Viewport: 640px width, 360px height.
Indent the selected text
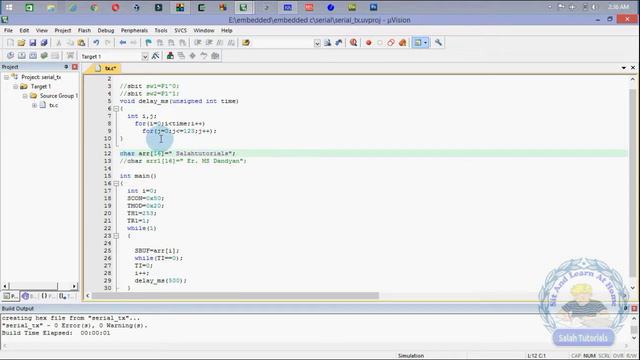pyautogui.click(x=198, y=43)
